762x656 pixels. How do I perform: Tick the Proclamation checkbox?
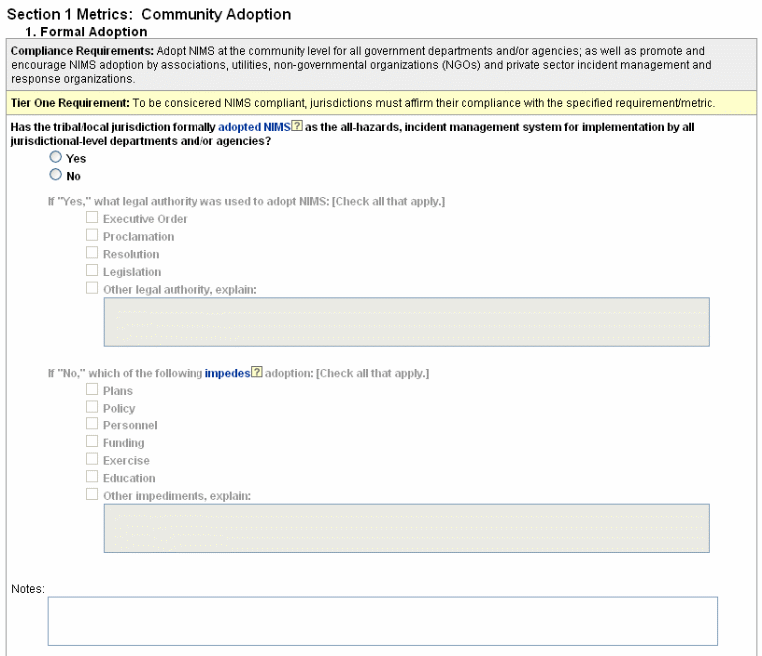pos(92,236)
